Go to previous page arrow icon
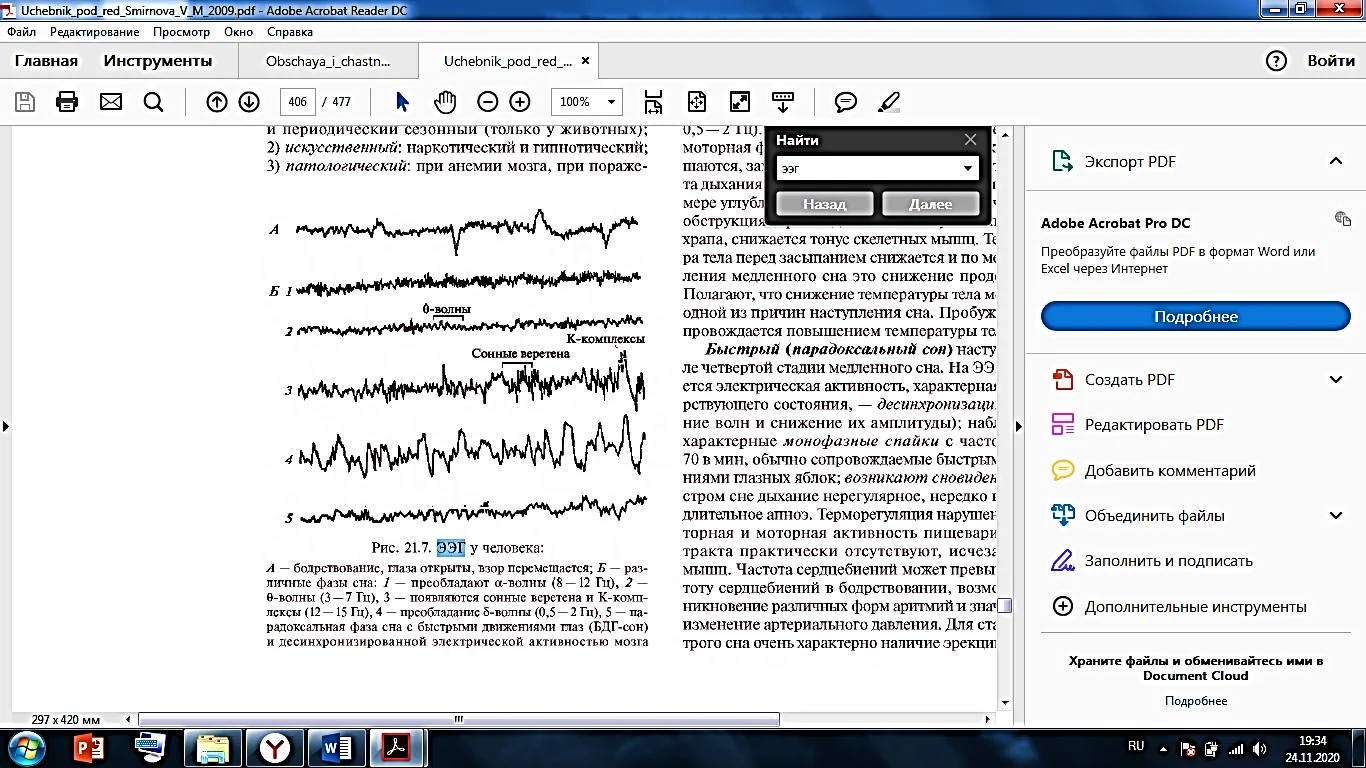 click(216, 102)
